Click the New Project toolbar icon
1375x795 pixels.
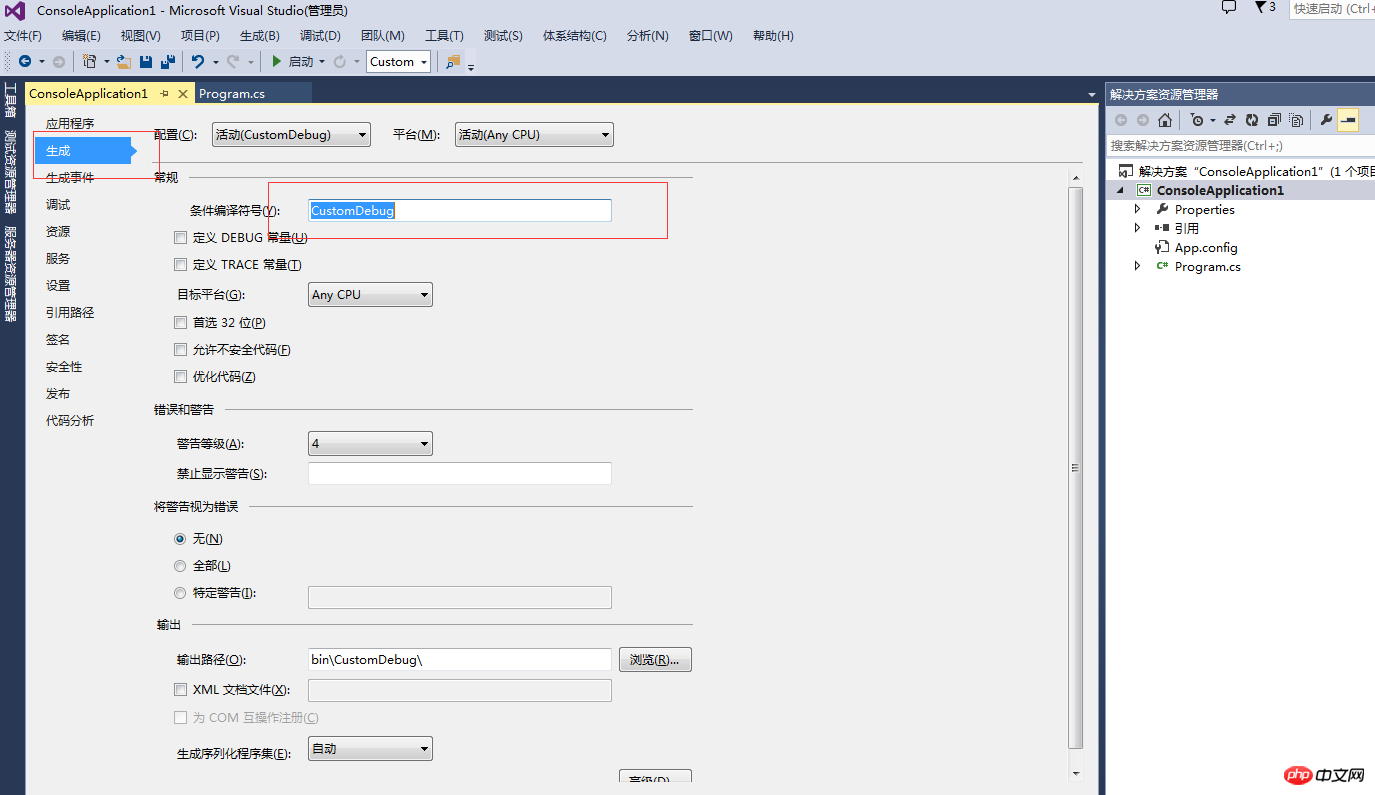(90, 62)
